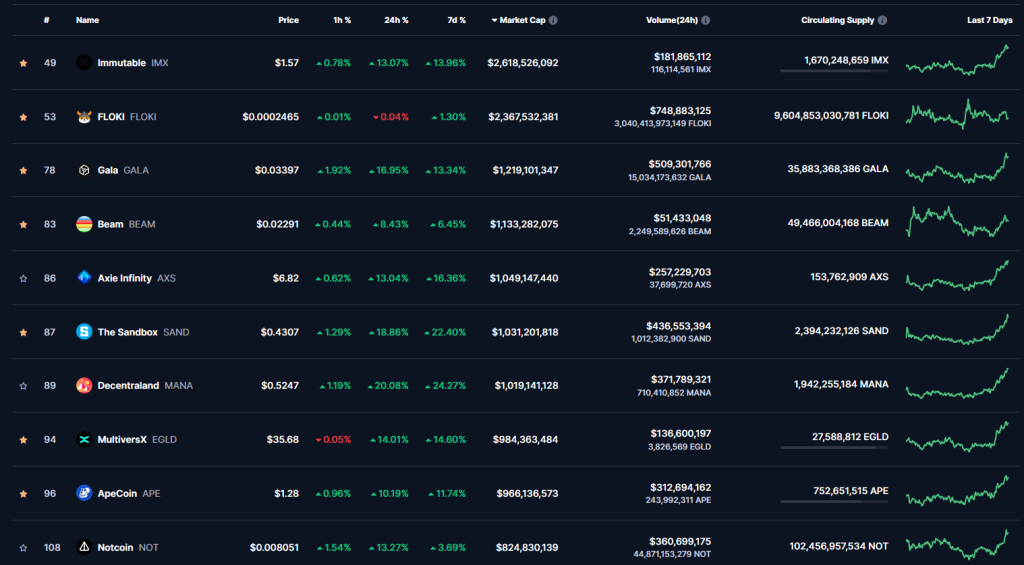1024x565 pixels.
Task: Sort by Circulating Supply header
Action: point(838,20)
